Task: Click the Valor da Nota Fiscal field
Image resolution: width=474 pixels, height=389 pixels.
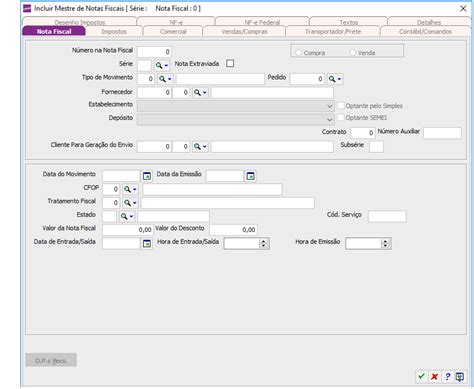Action: 127,230
